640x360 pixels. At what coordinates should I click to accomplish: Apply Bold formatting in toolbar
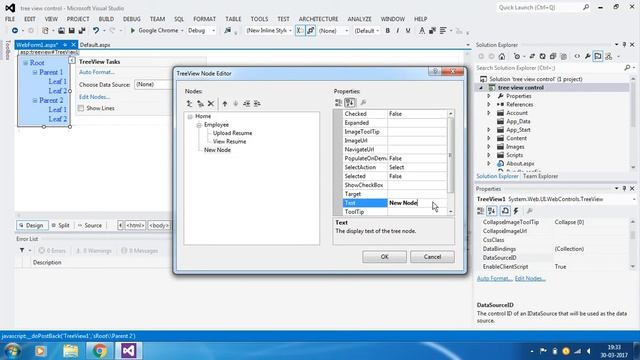click(387, 31)
